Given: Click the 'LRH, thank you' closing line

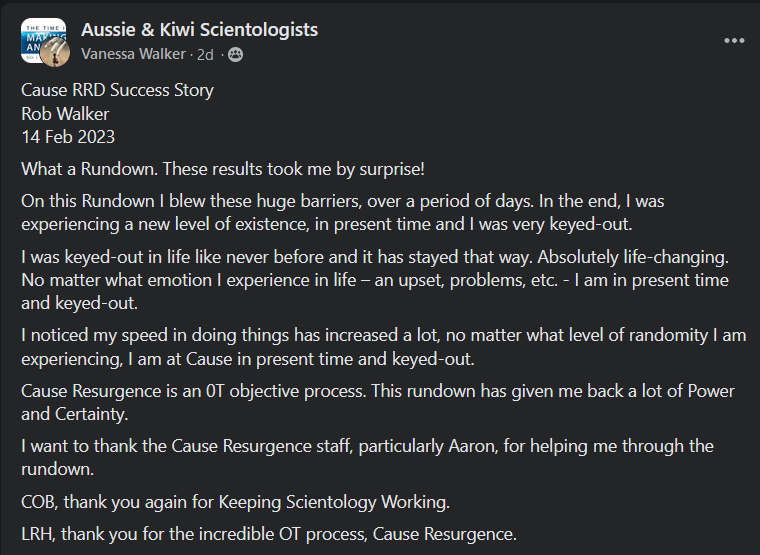Looking at the screenshot, I should tap(269, 534).
